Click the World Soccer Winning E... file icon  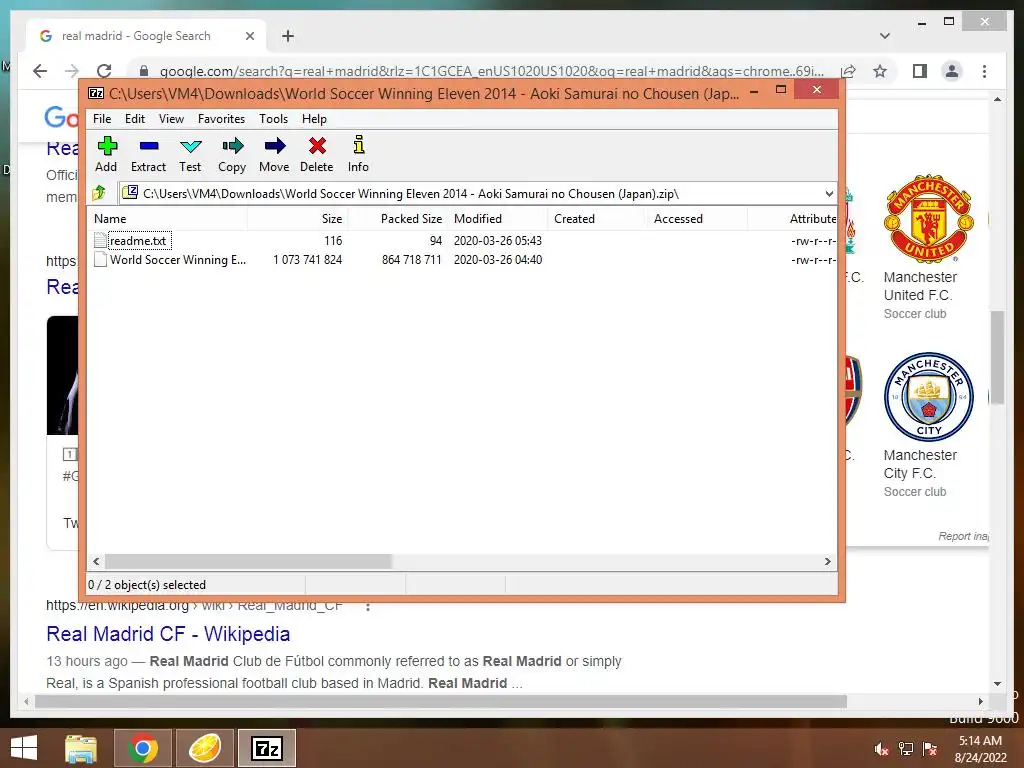point(100,259)
